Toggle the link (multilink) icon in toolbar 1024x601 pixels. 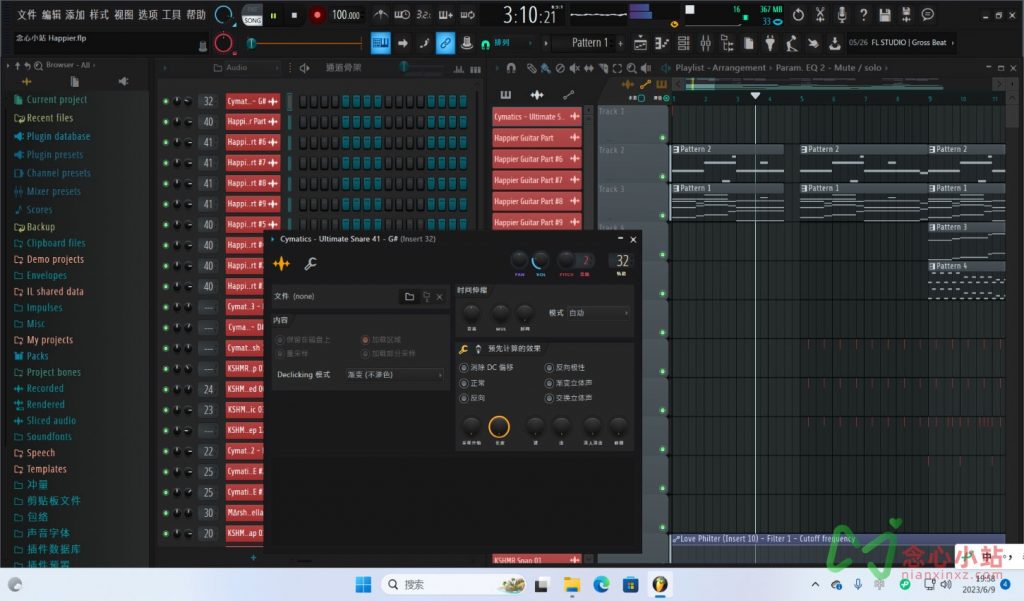tap(445, 43)
